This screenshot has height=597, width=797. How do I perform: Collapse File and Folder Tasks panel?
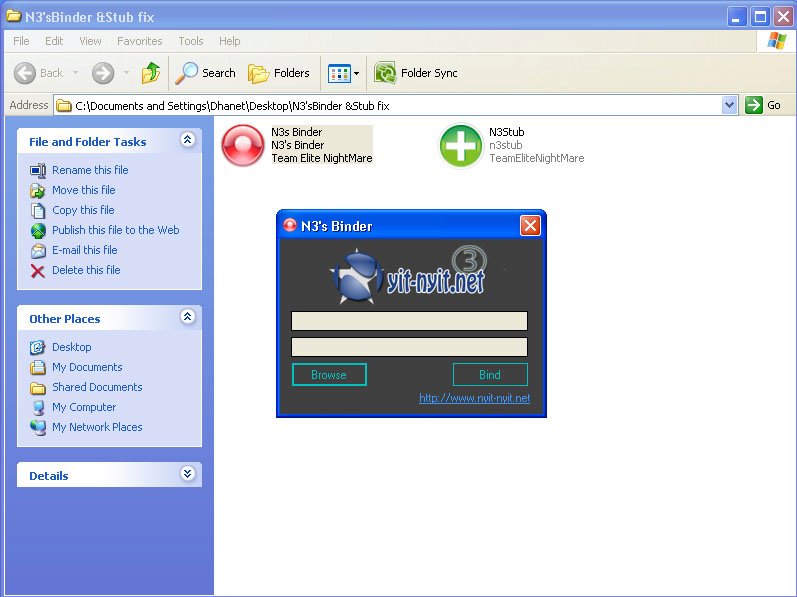click(188, 140)
